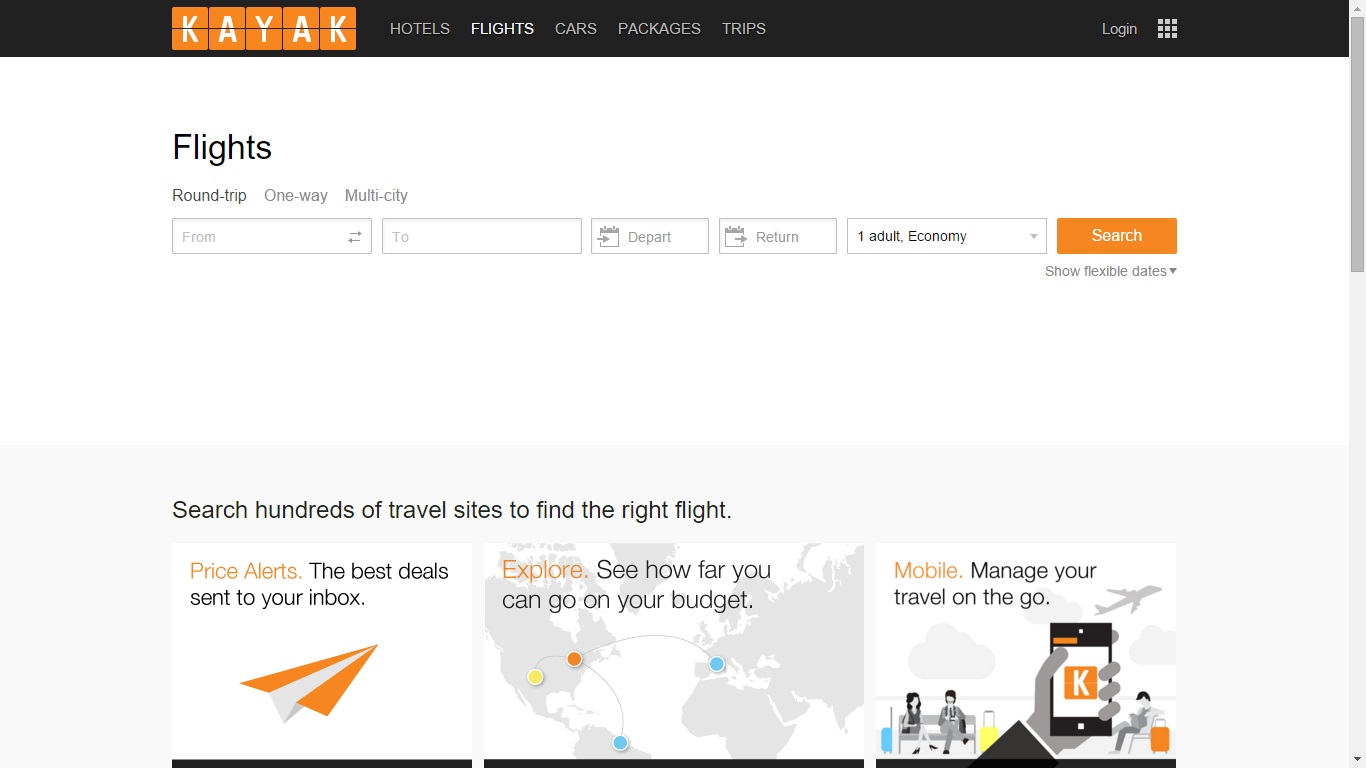Click the Flights page heading

point(222,148)
